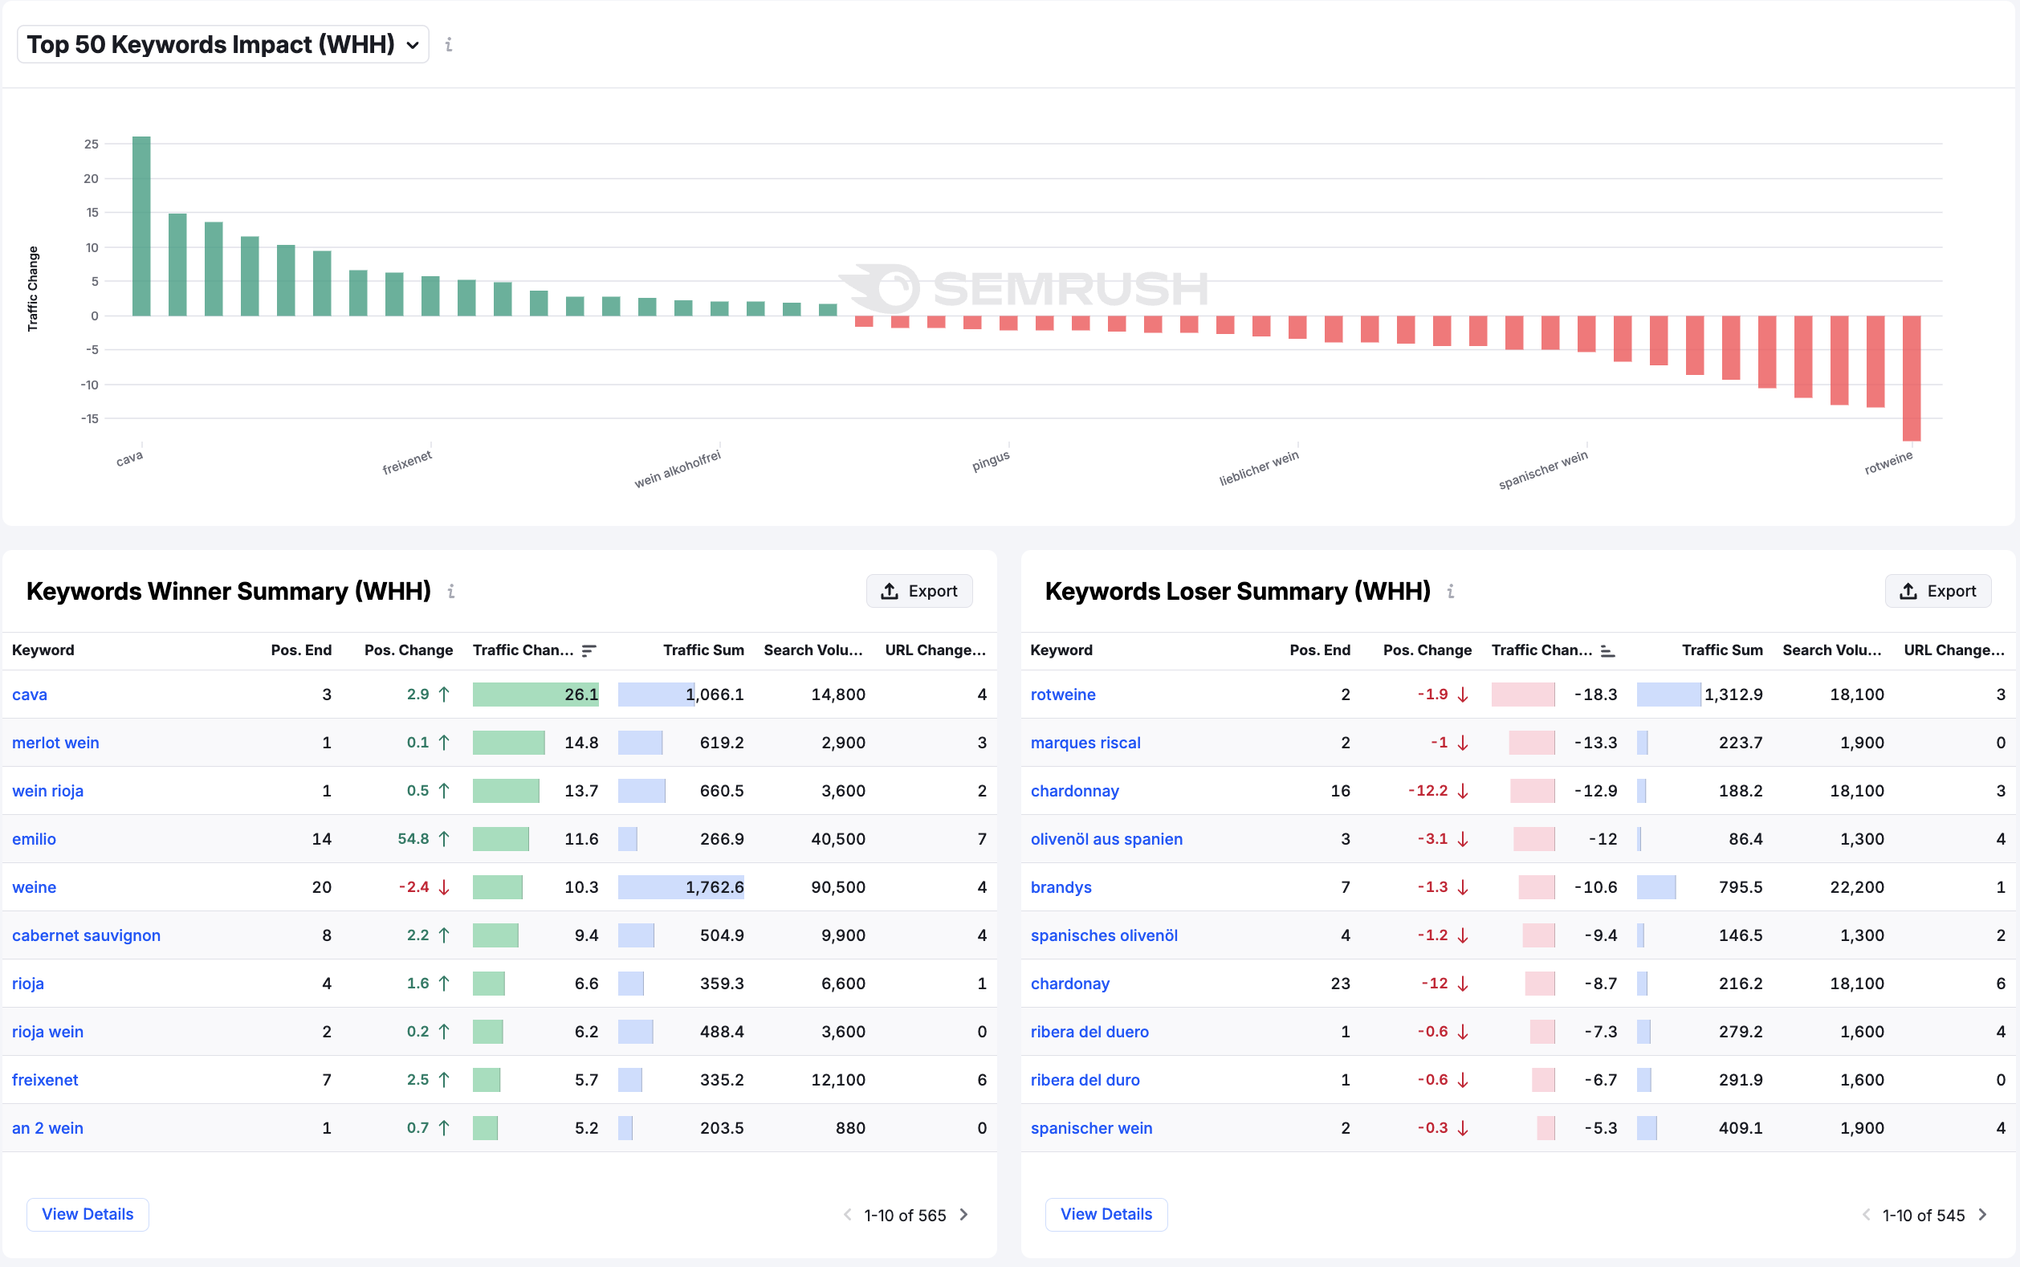Click info icon next to Top 50 Keywords Impact

click(449, 45)
